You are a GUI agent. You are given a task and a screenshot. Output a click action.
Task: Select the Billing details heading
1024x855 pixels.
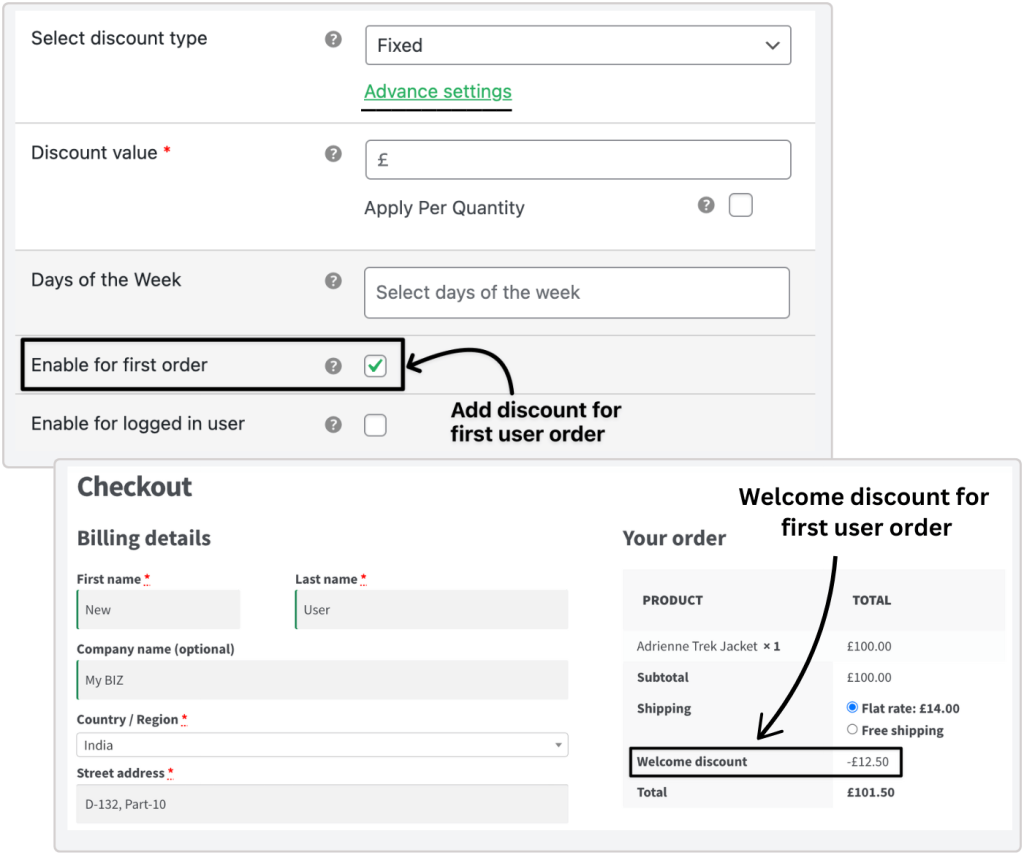click(x=144, y=538)
